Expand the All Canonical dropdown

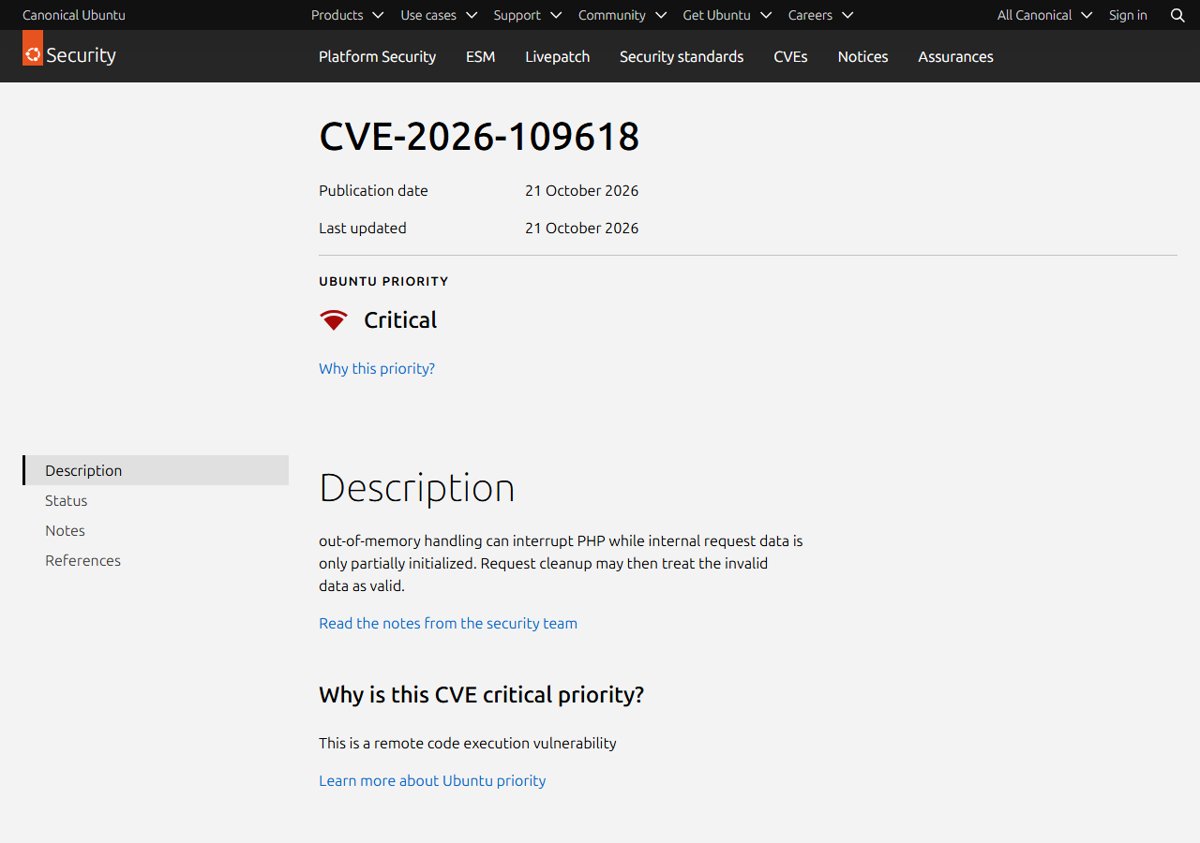[x=1044, y=15]
